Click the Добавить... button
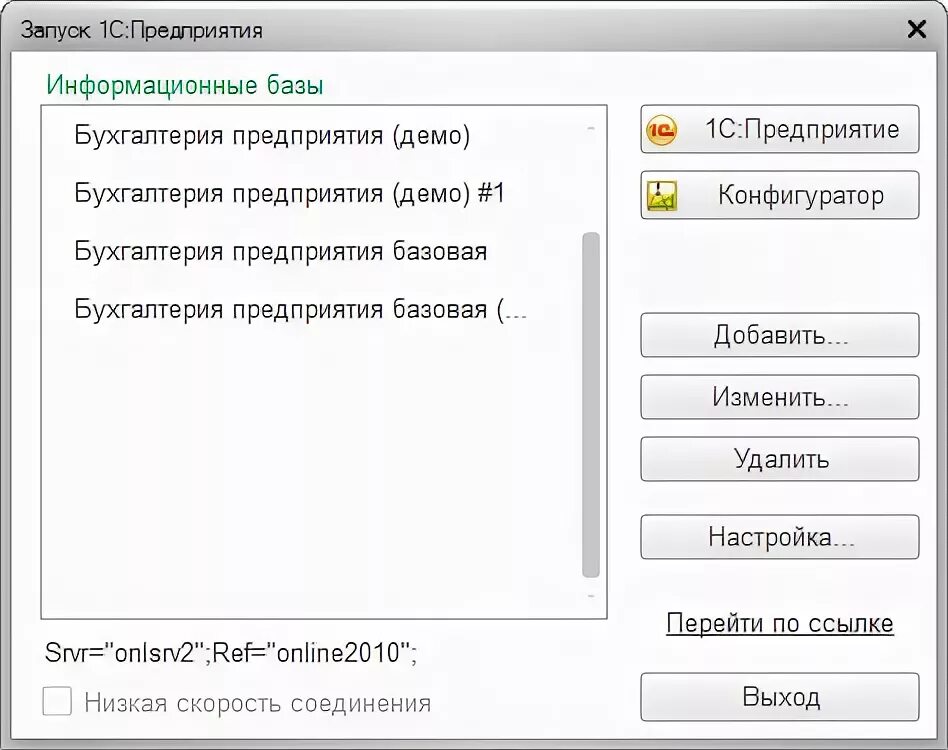 tap(779, 335)
